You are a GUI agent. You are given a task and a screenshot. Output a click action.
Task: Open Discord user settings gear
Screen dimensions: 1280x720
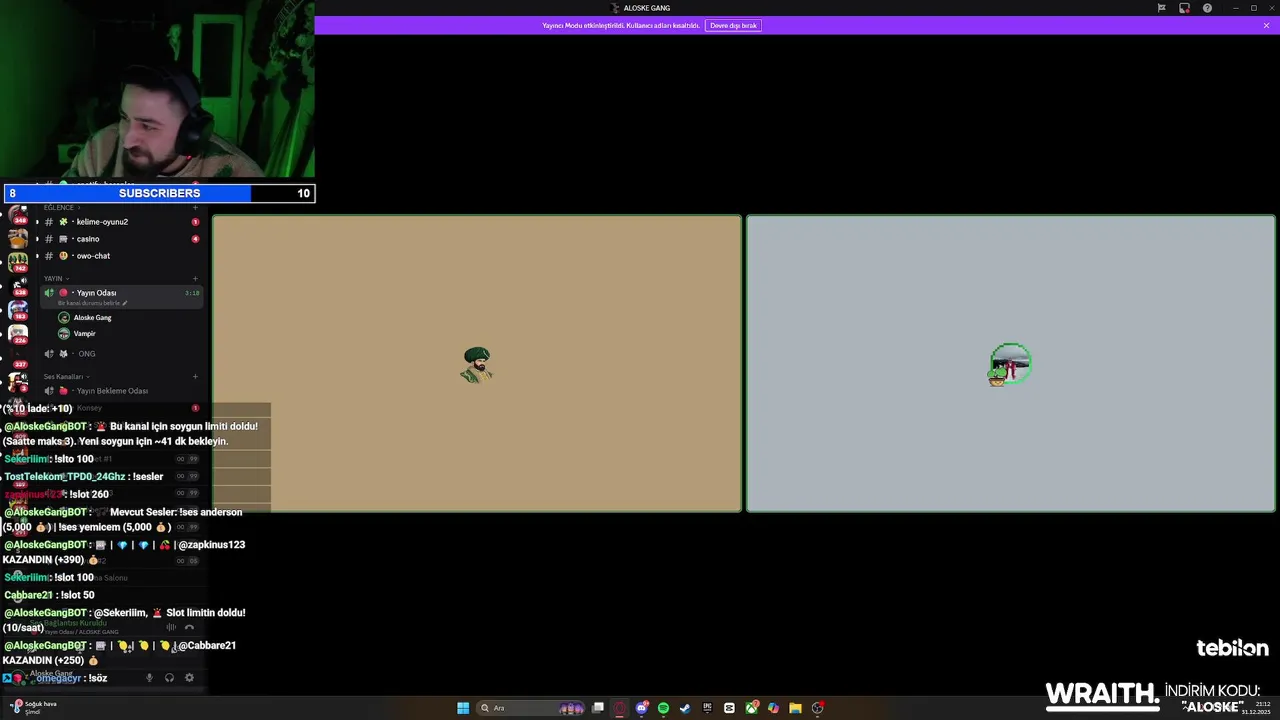pos(189,678)
